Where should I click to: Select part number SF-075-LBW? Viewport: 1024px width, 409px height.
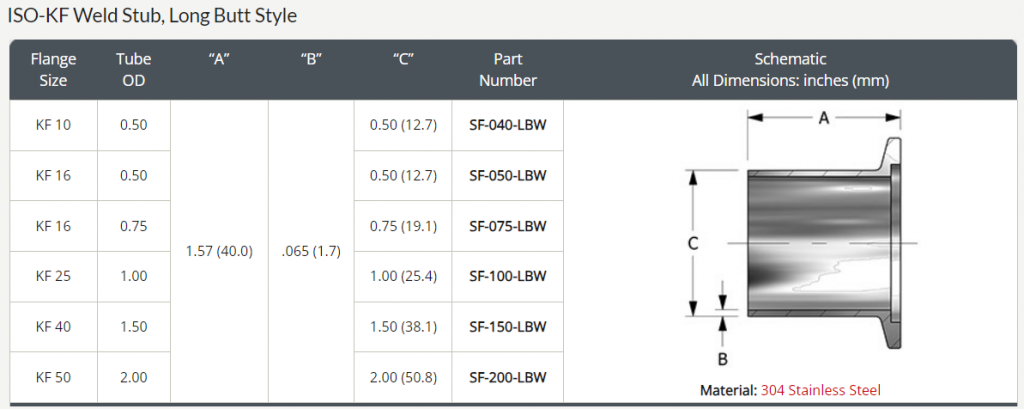[508, 226]
